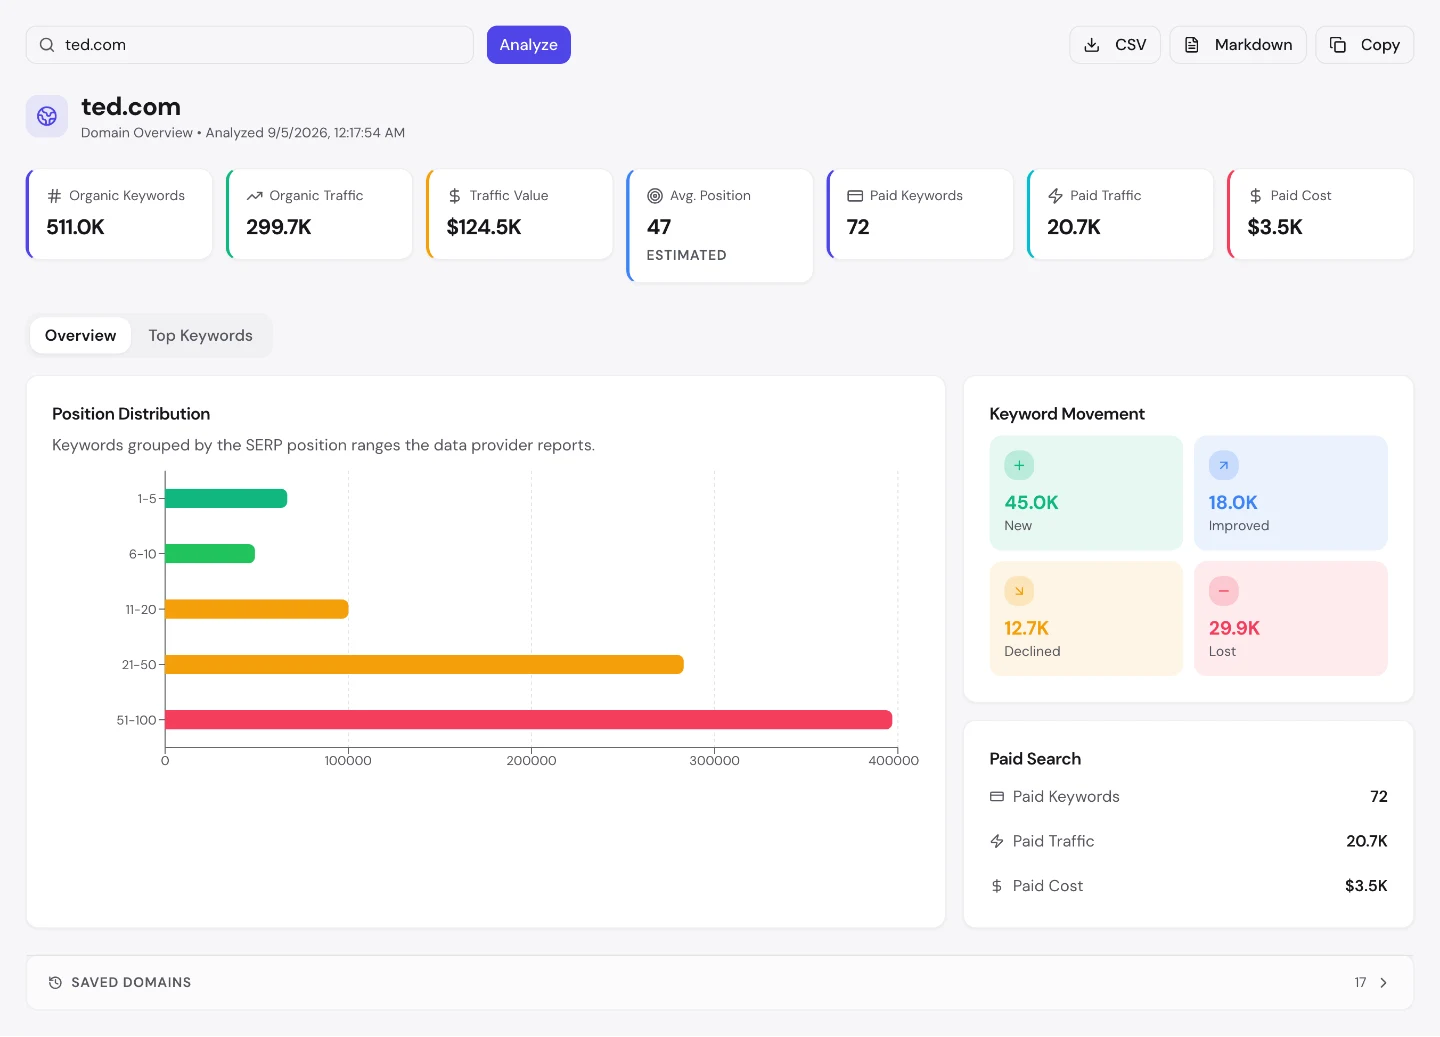Click the Paid Search value 72

(x=1379, y=797)
